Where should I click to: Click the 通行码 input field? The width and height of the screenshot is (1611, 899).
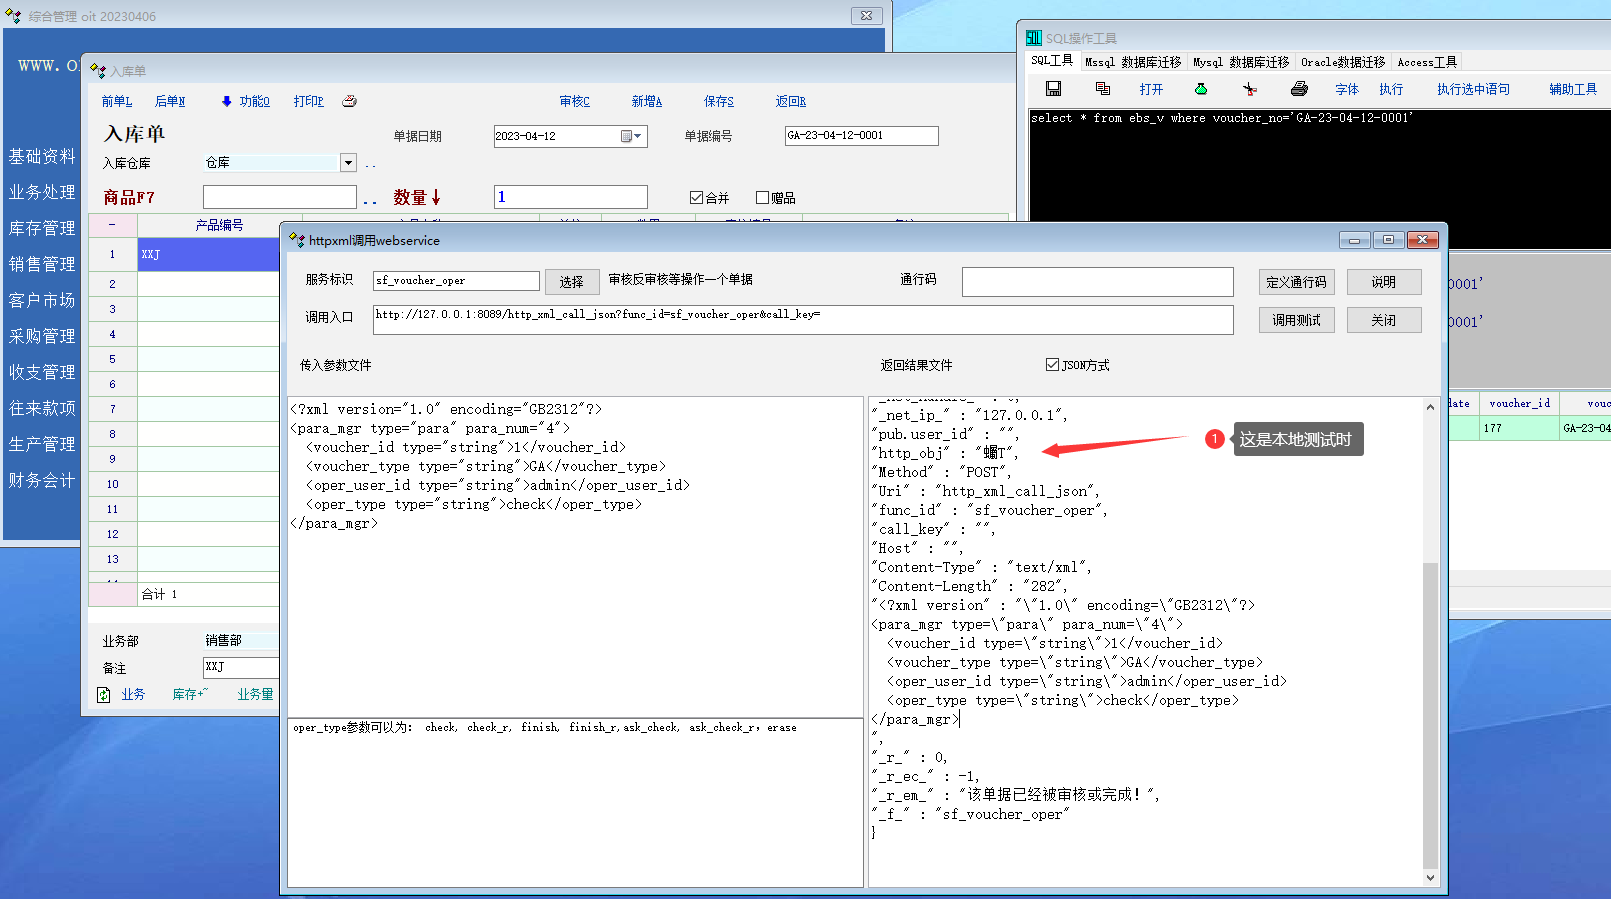[1097, 282]
